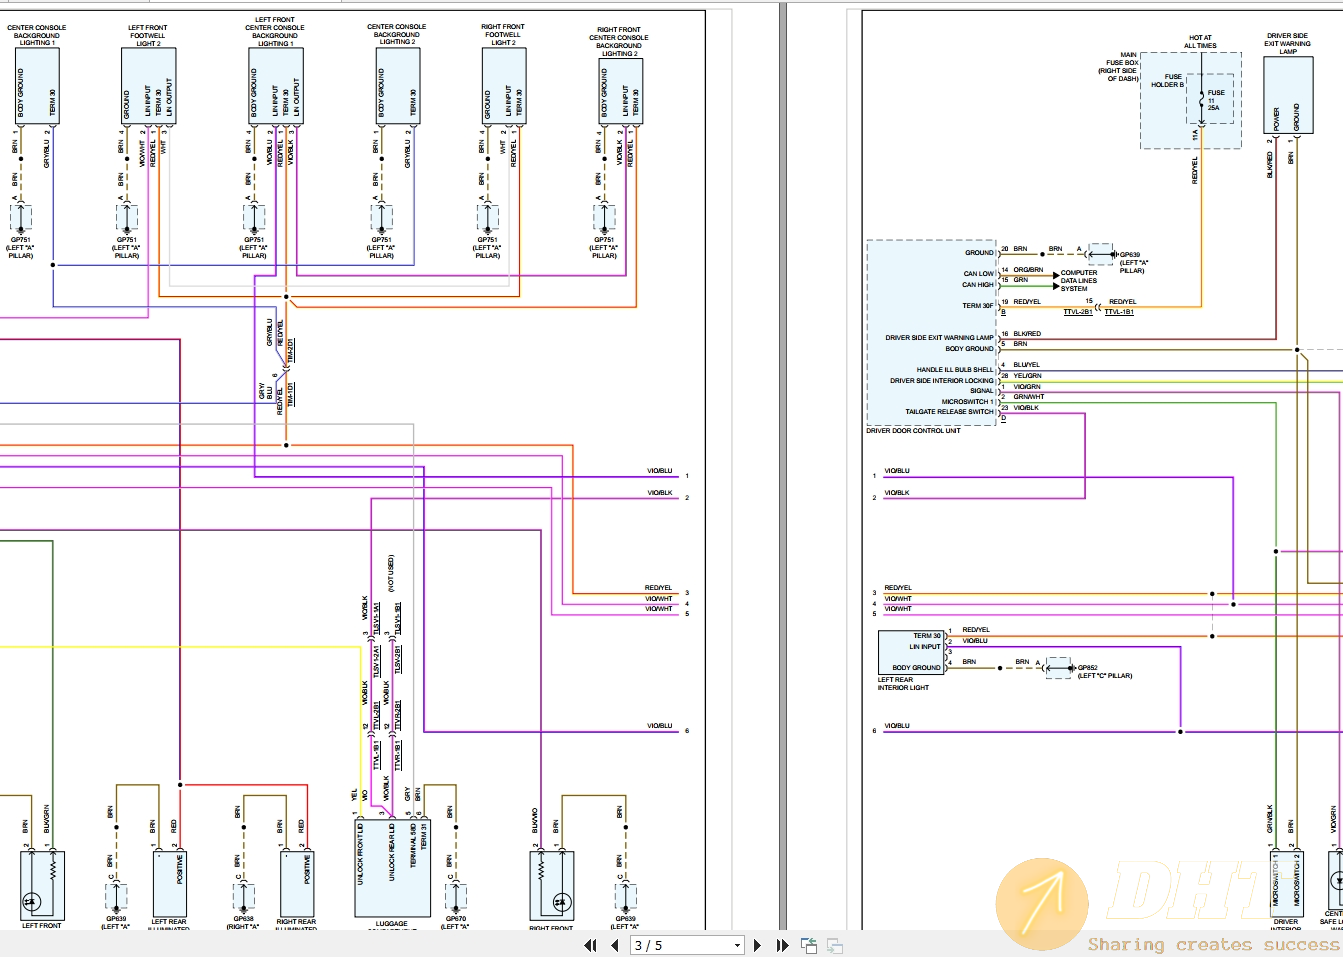Select the '(NOT USED)' connector note
Image resolution: width=1343 pixels, height=957 pixels.
click(x=391, y=573)
